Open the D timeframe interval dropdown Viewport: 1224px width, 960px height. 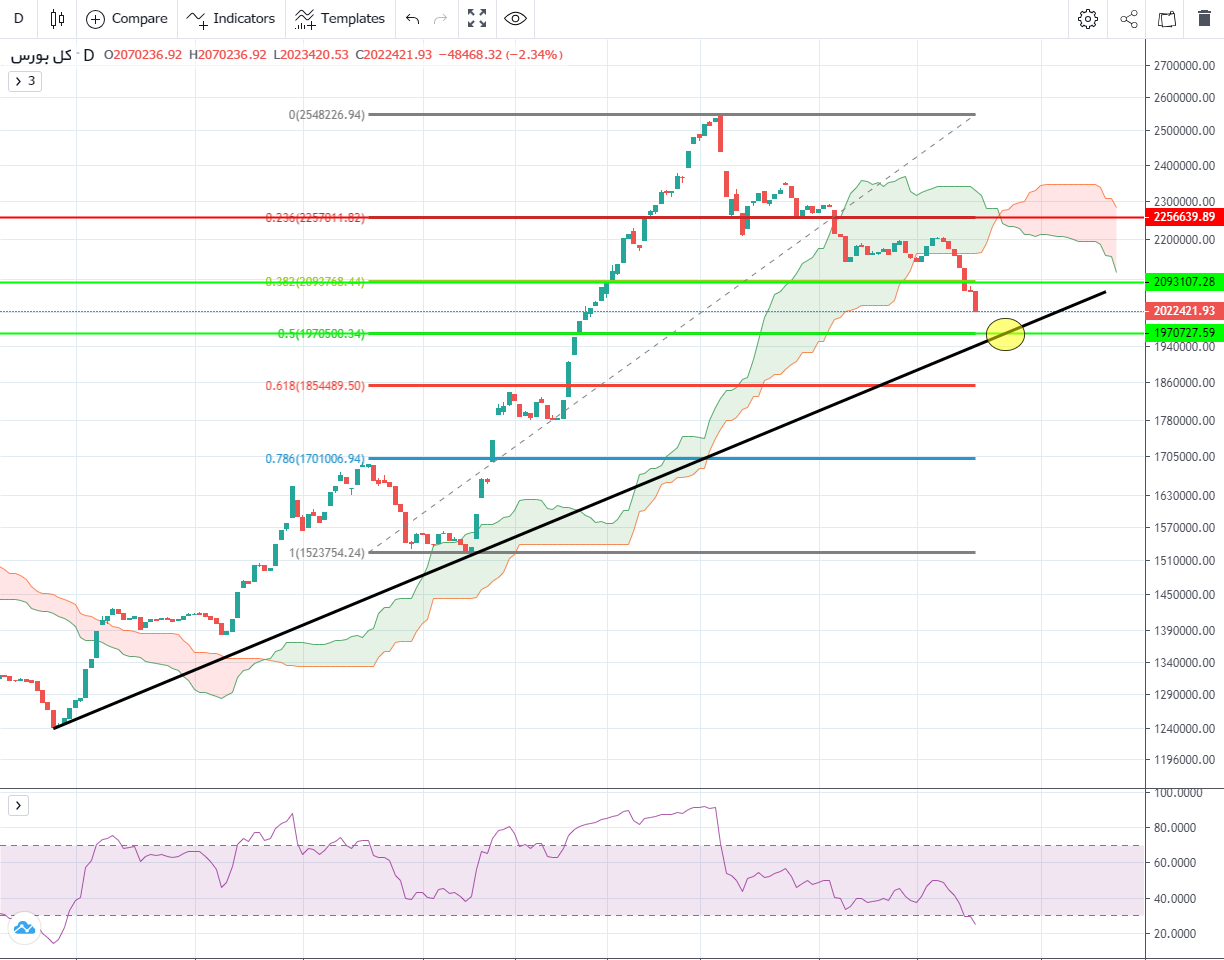click(x=18, y=18)
